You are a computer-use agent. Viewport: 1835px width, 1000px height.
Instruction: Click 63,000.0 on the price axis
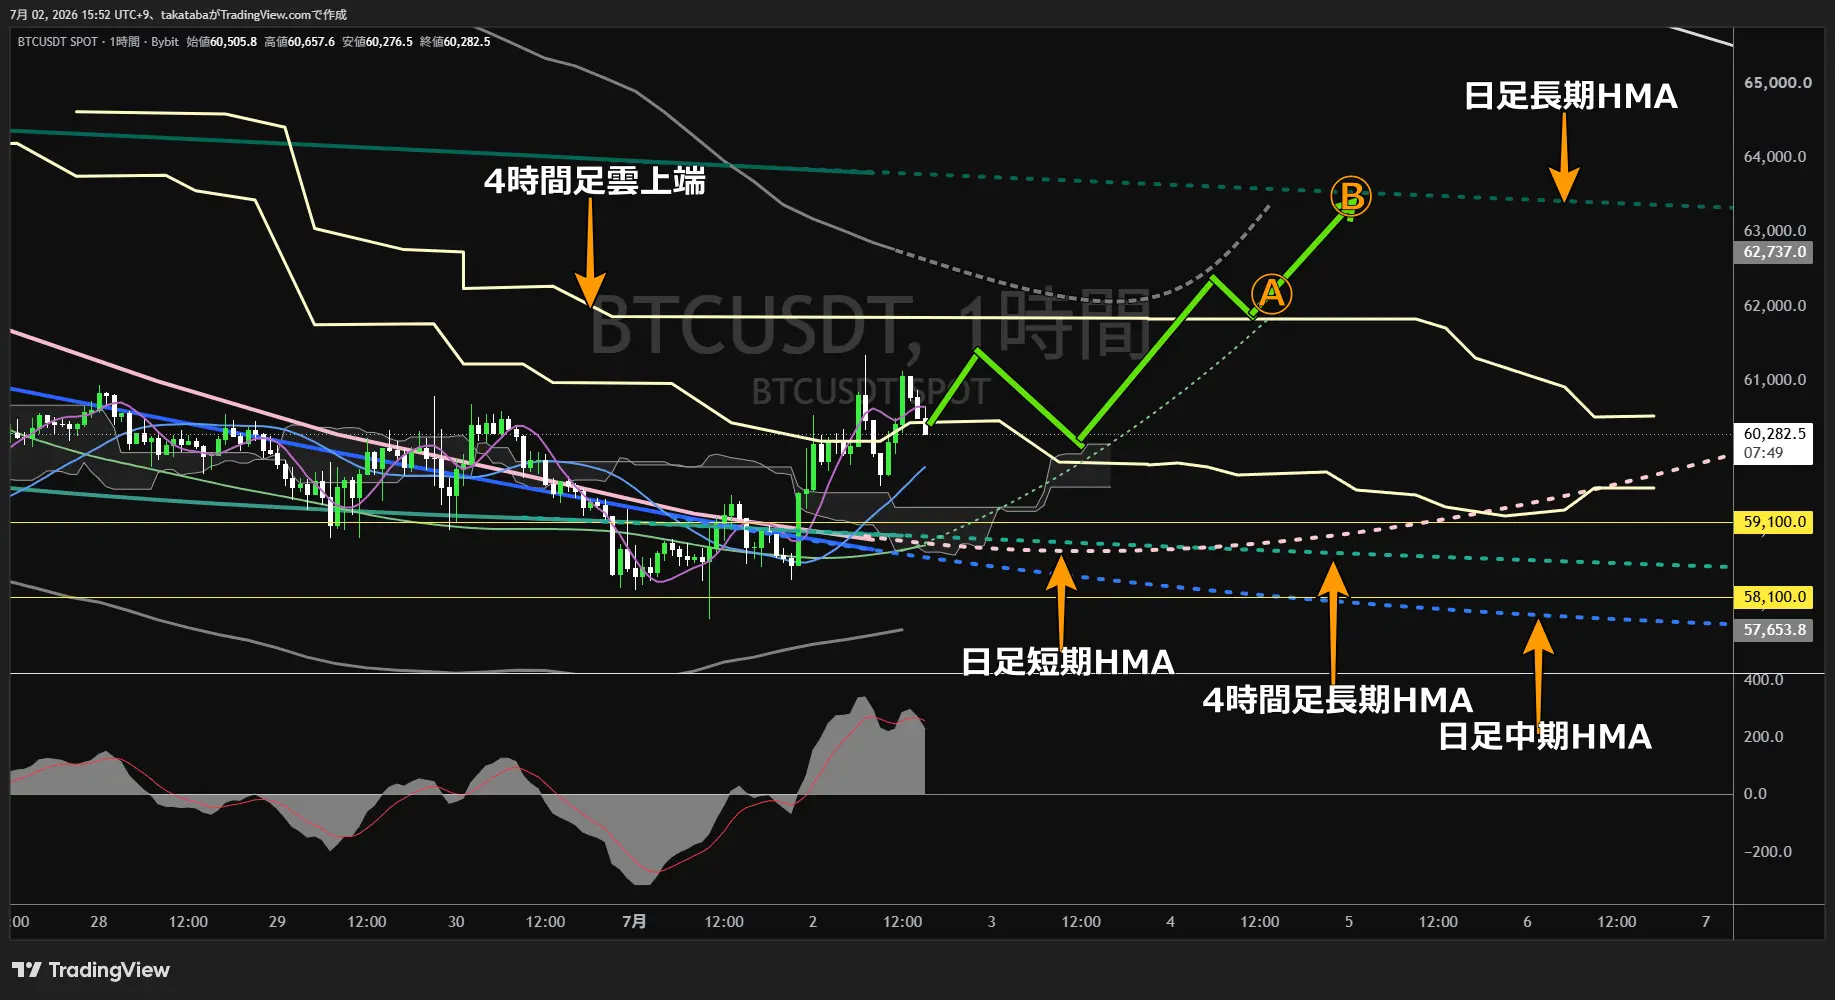1775,231
